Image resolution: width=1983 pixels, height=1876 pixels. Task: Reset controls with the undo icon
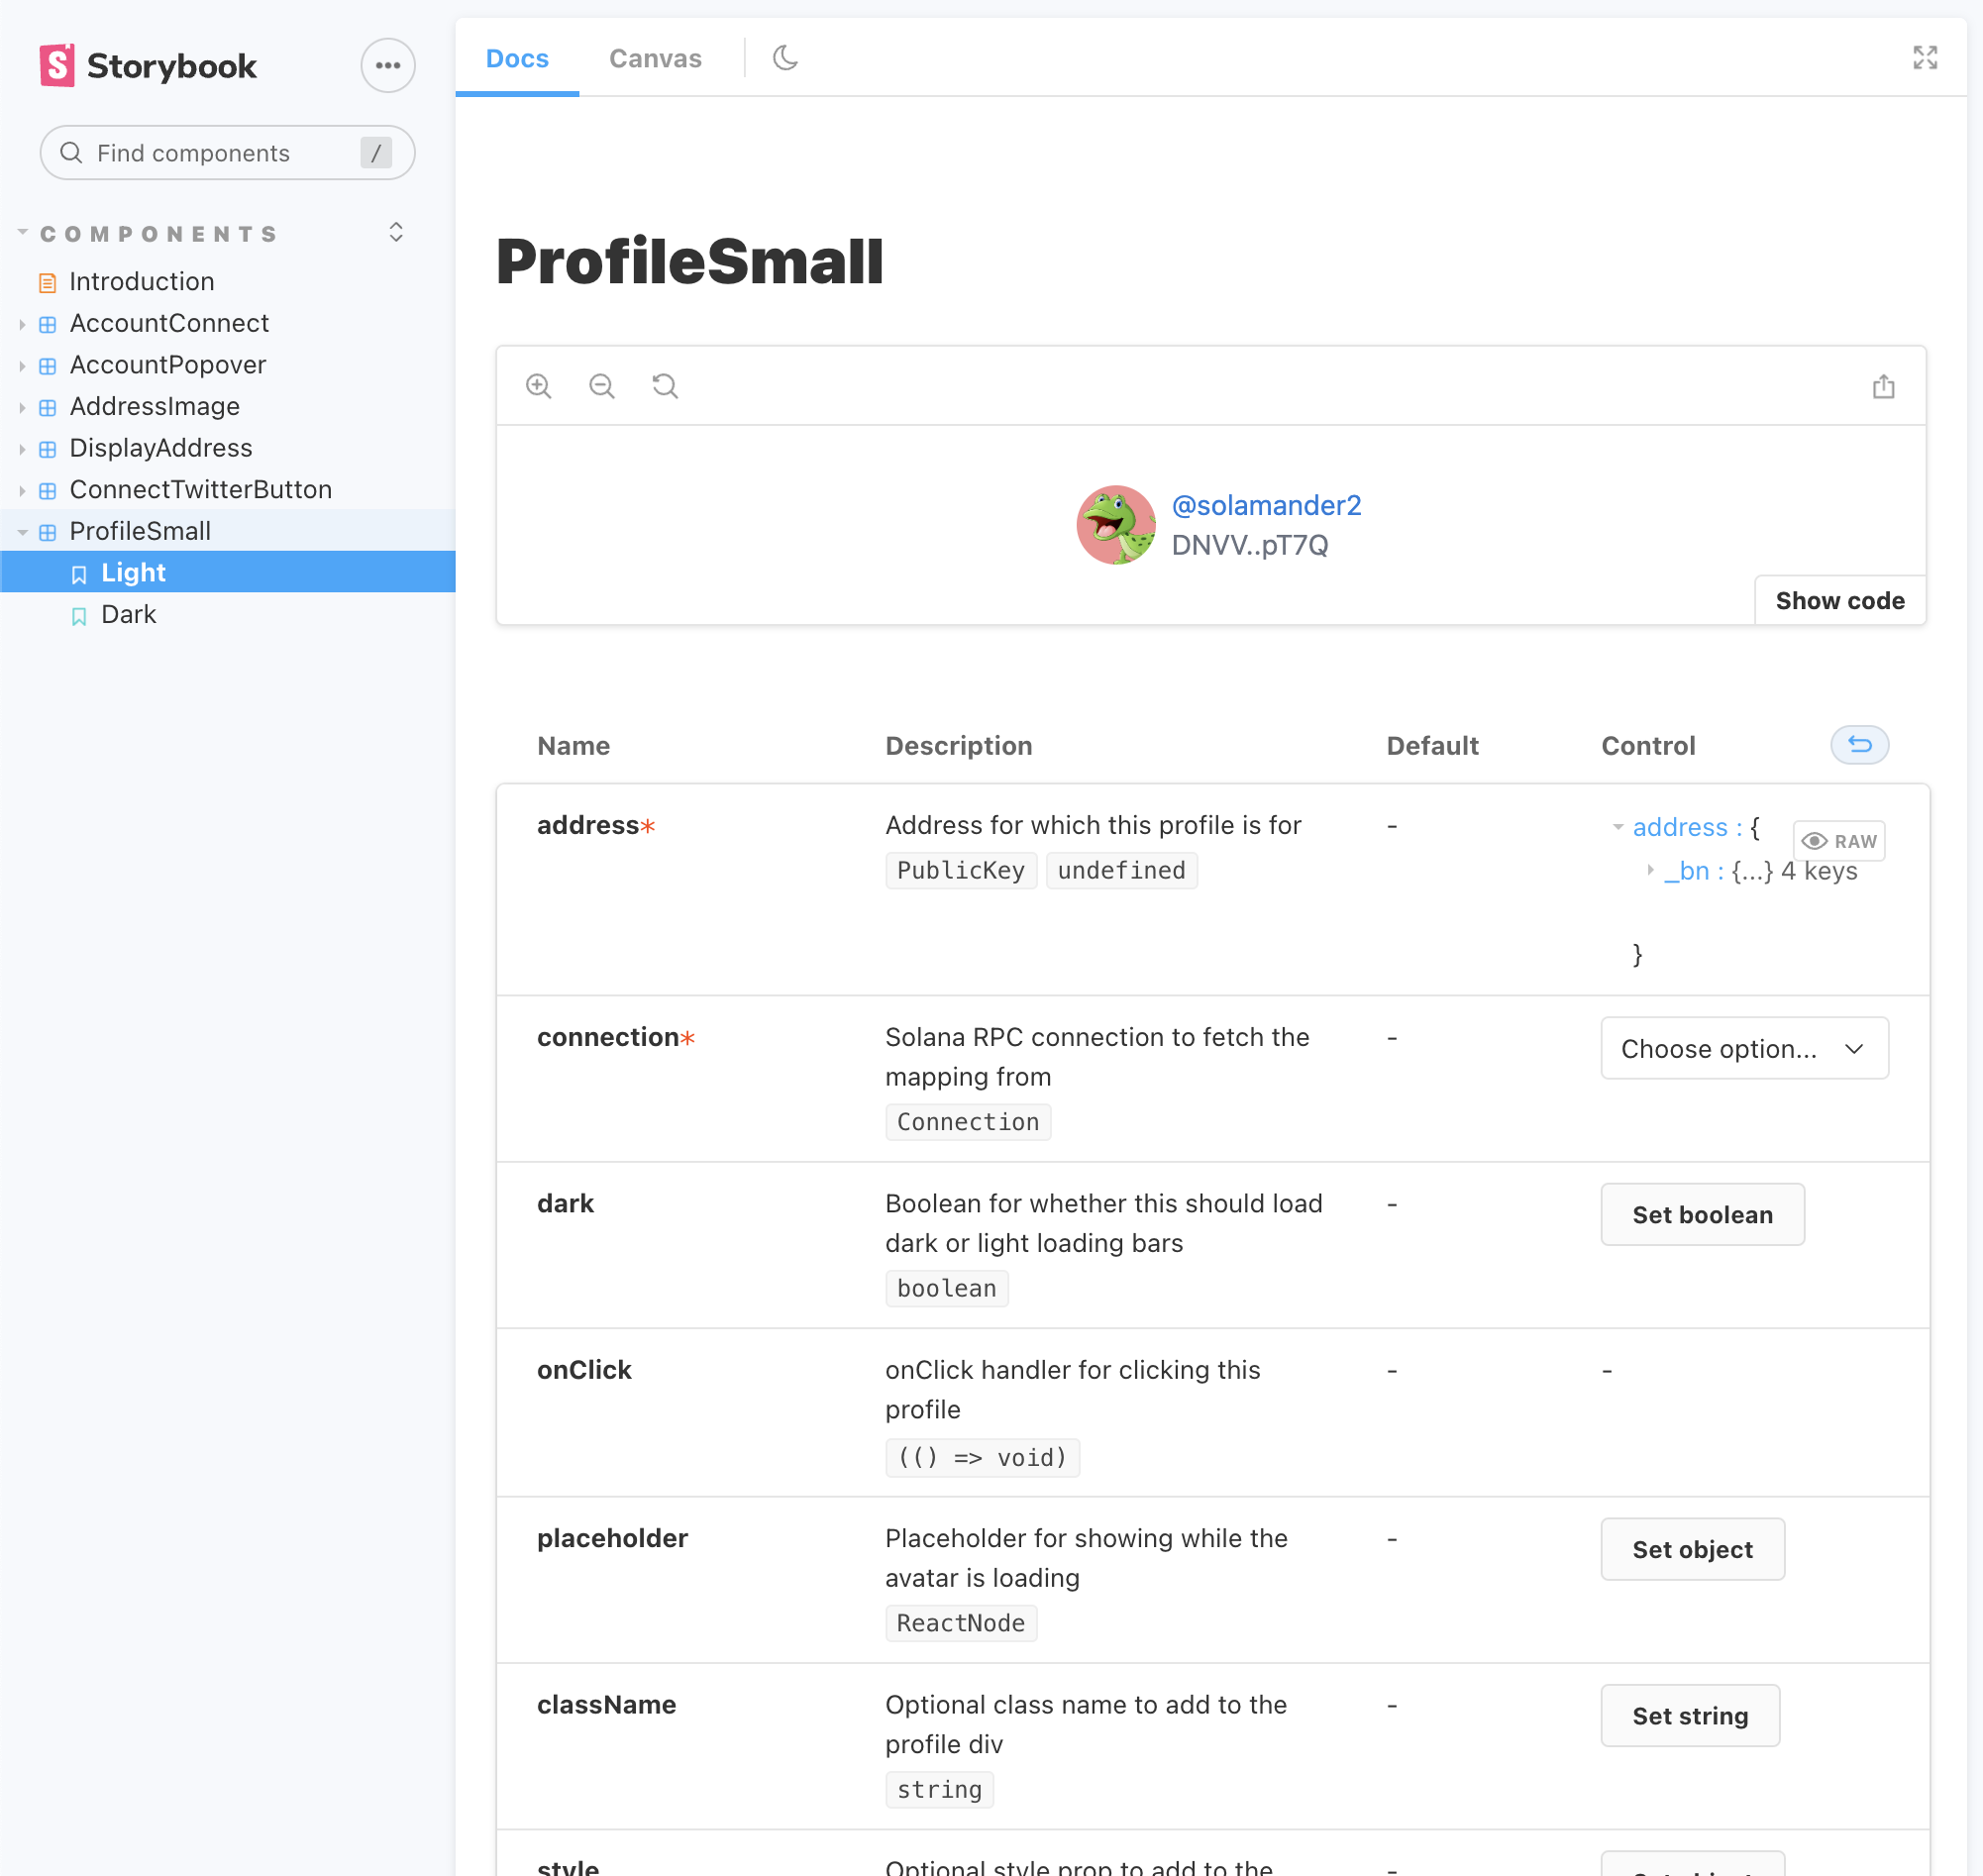[1859, 745]
